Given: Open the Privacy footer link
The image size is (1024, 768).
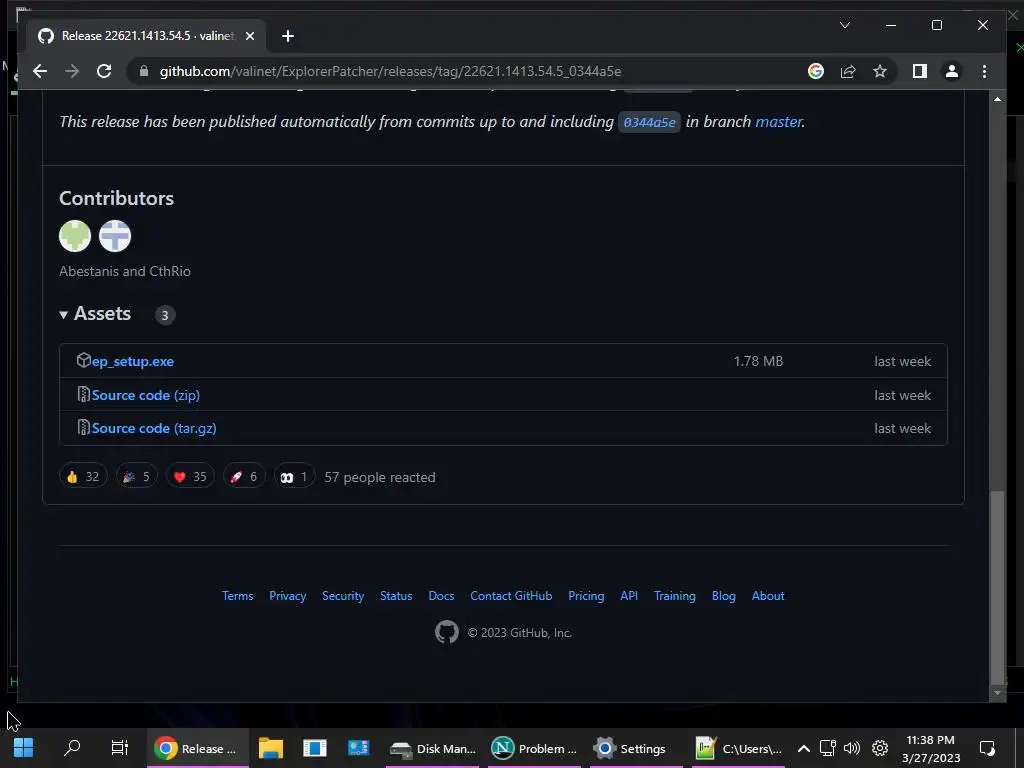Looking at the screenshot, I should click(x=287, y=596).
